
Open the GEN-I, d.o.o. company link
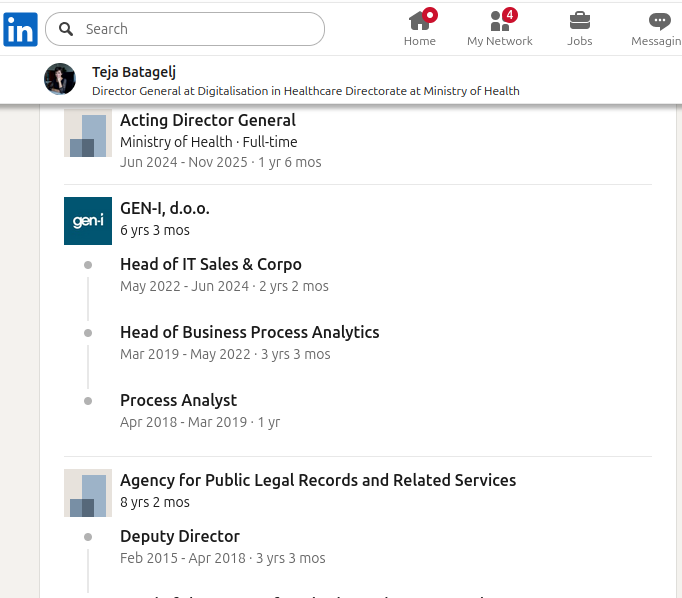coord(165,208)
